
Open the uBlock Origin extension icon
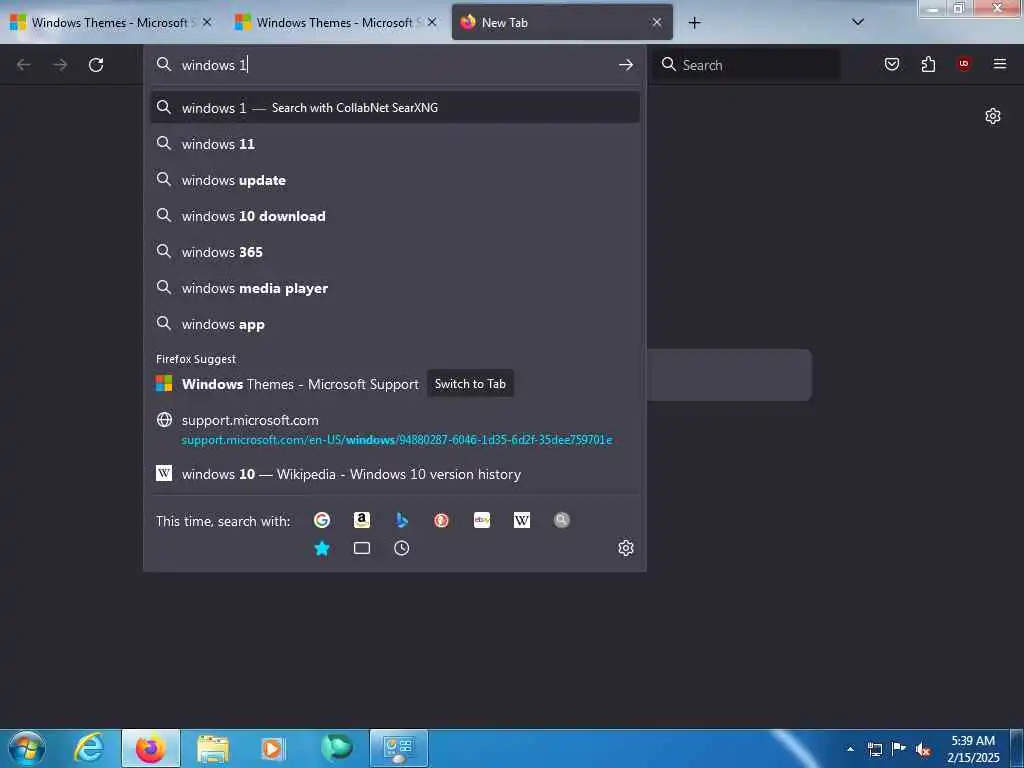point(963,64)
